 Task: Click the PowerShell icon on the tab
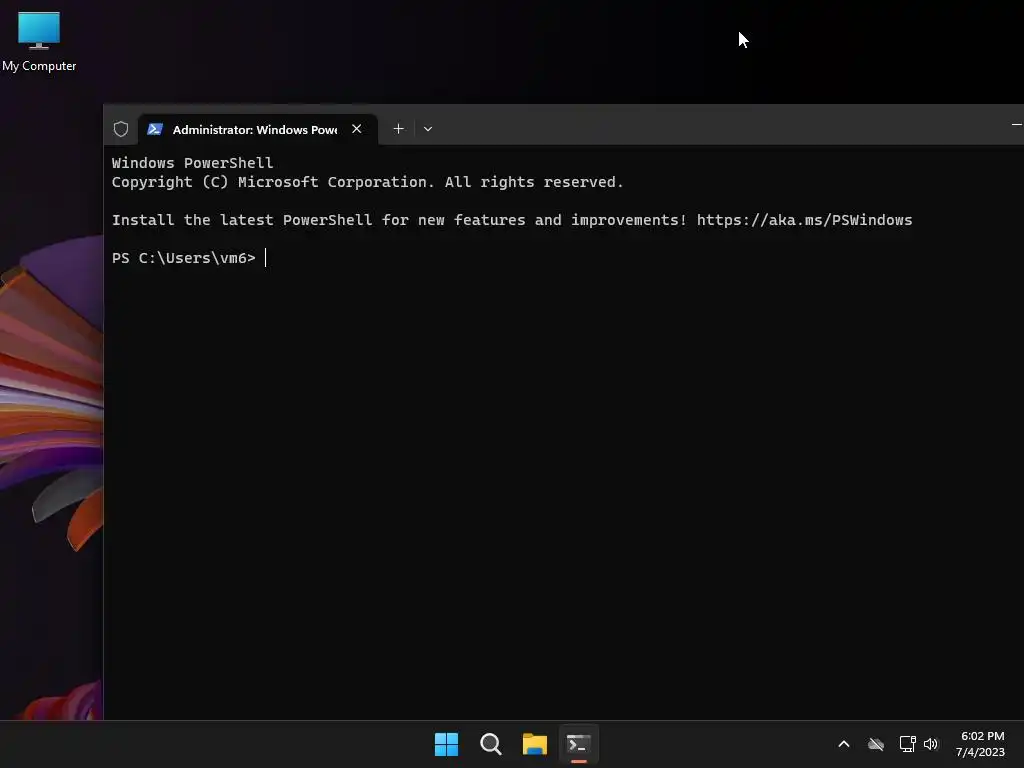155,129
